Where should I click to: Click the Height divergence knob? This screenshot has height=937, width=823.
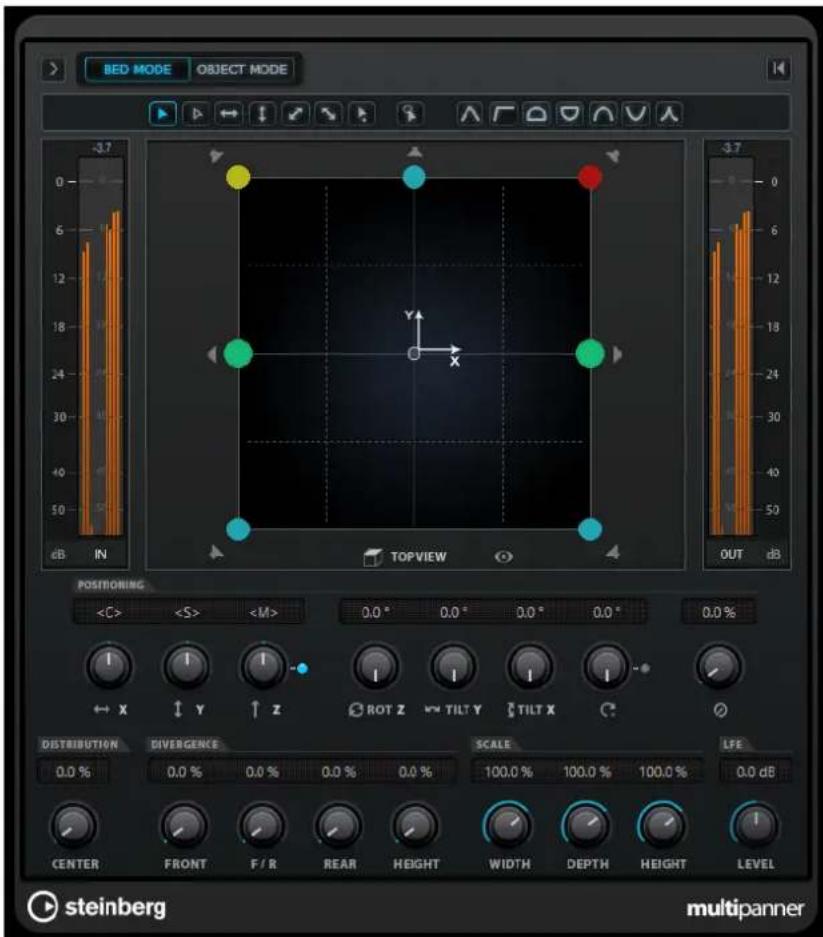tap(415, 825)
